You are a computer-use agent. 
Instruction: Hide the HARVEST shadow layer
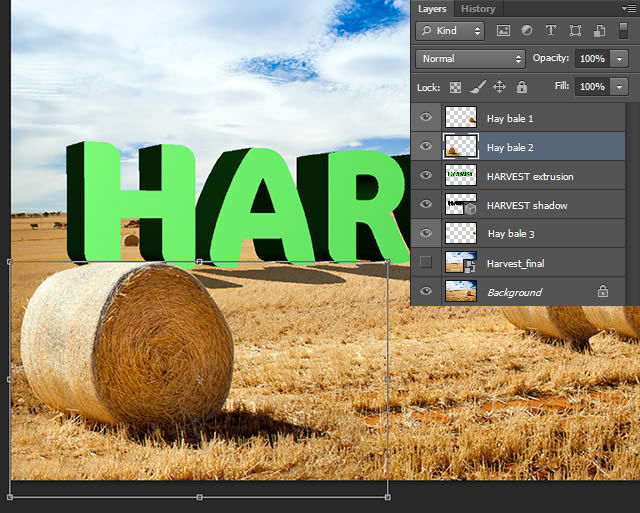coord(426,204)
